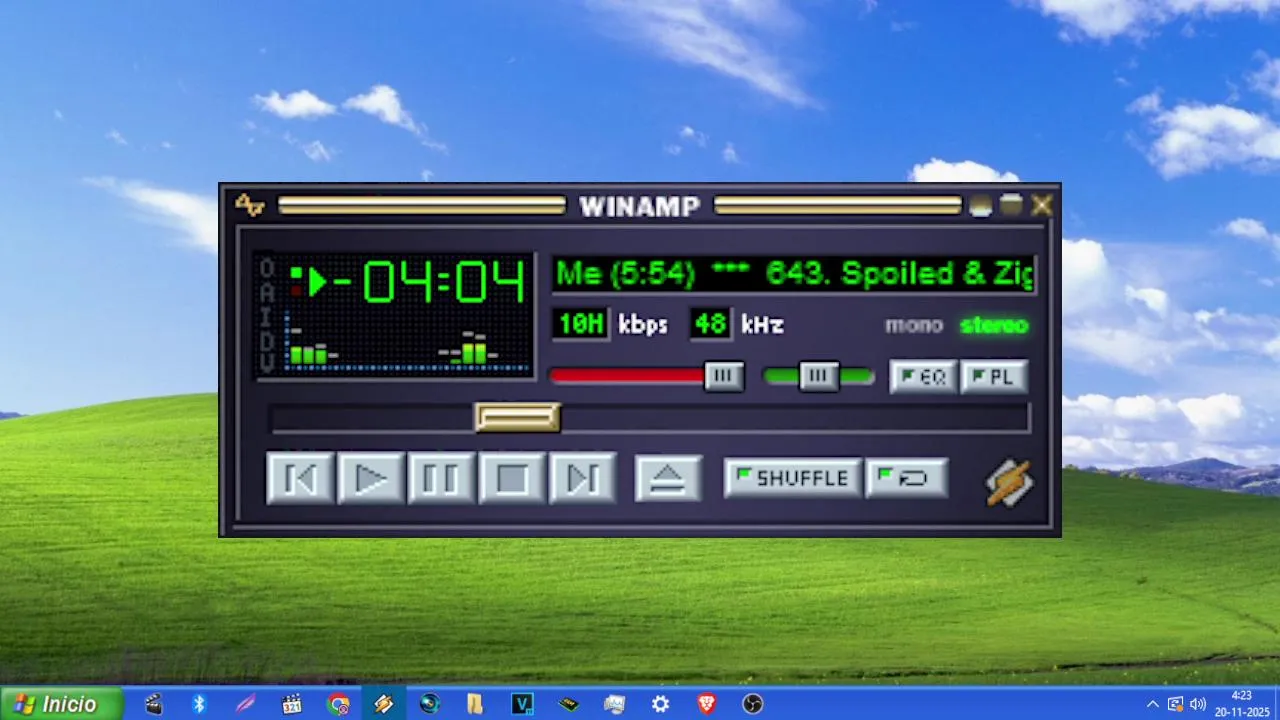
Task: Stop playback with the Stop button
Action: point(512,478)
